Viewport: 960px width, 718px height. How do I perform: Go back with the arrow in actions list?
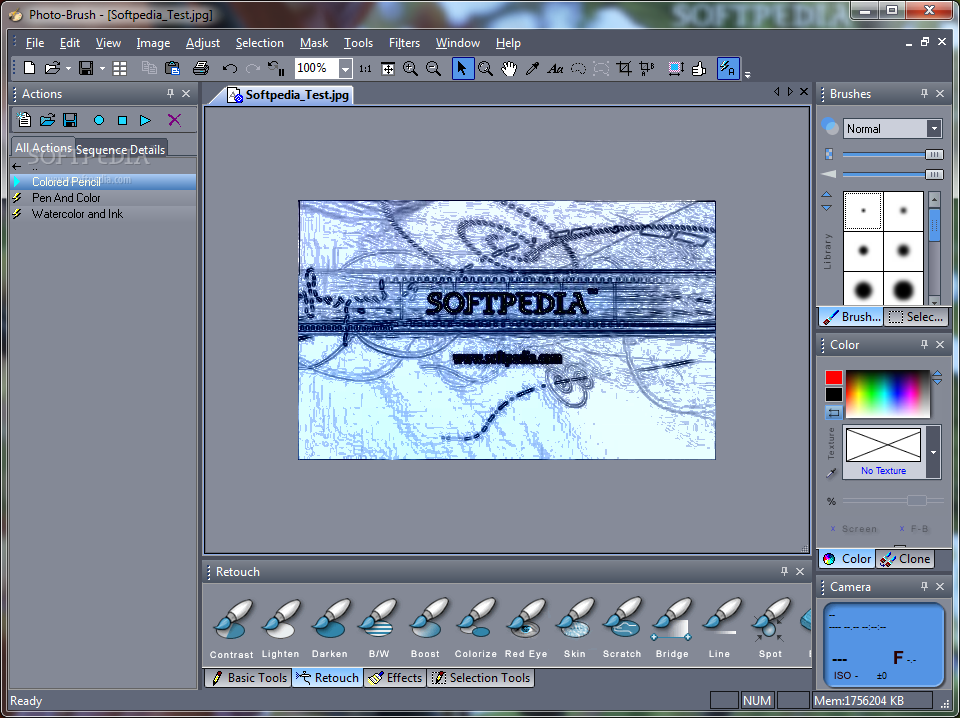17,166
